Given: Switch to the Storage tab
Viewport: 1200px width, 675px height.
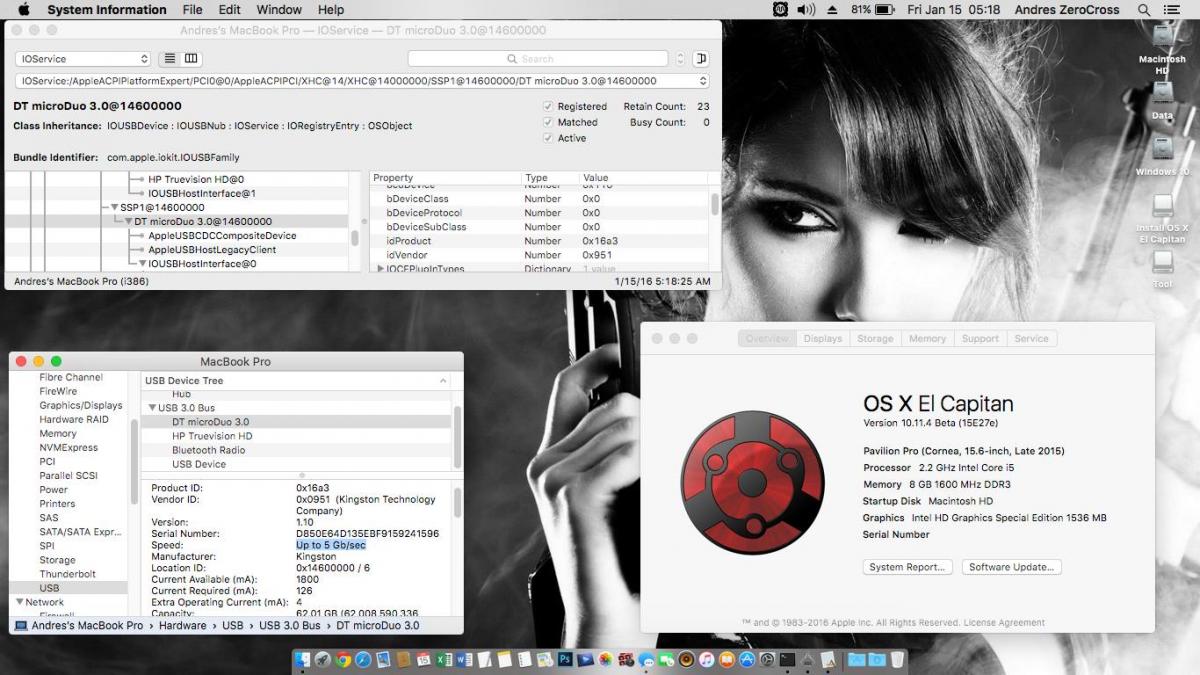Looking at the screenshot, I should click(x=875, y=339).
